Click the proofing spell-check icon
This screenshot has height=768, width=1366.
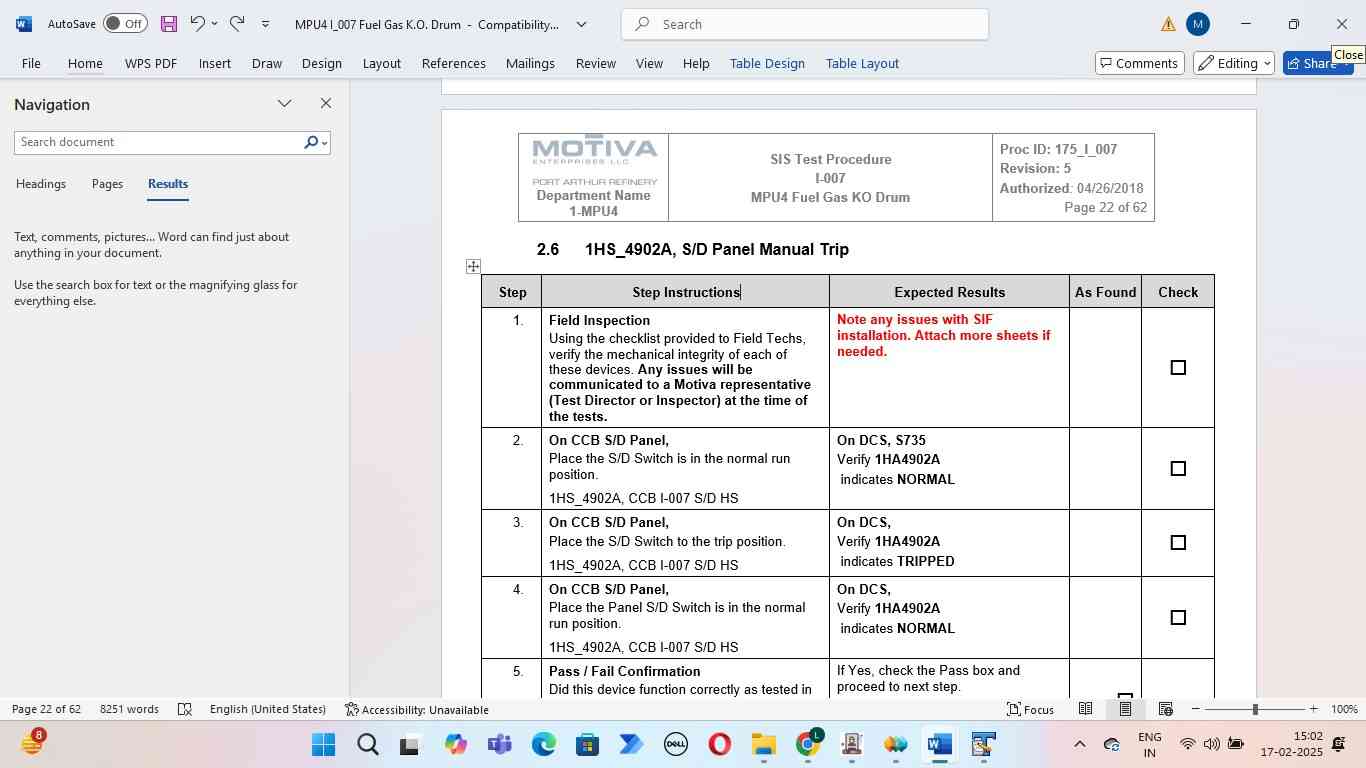pos(185,709)
